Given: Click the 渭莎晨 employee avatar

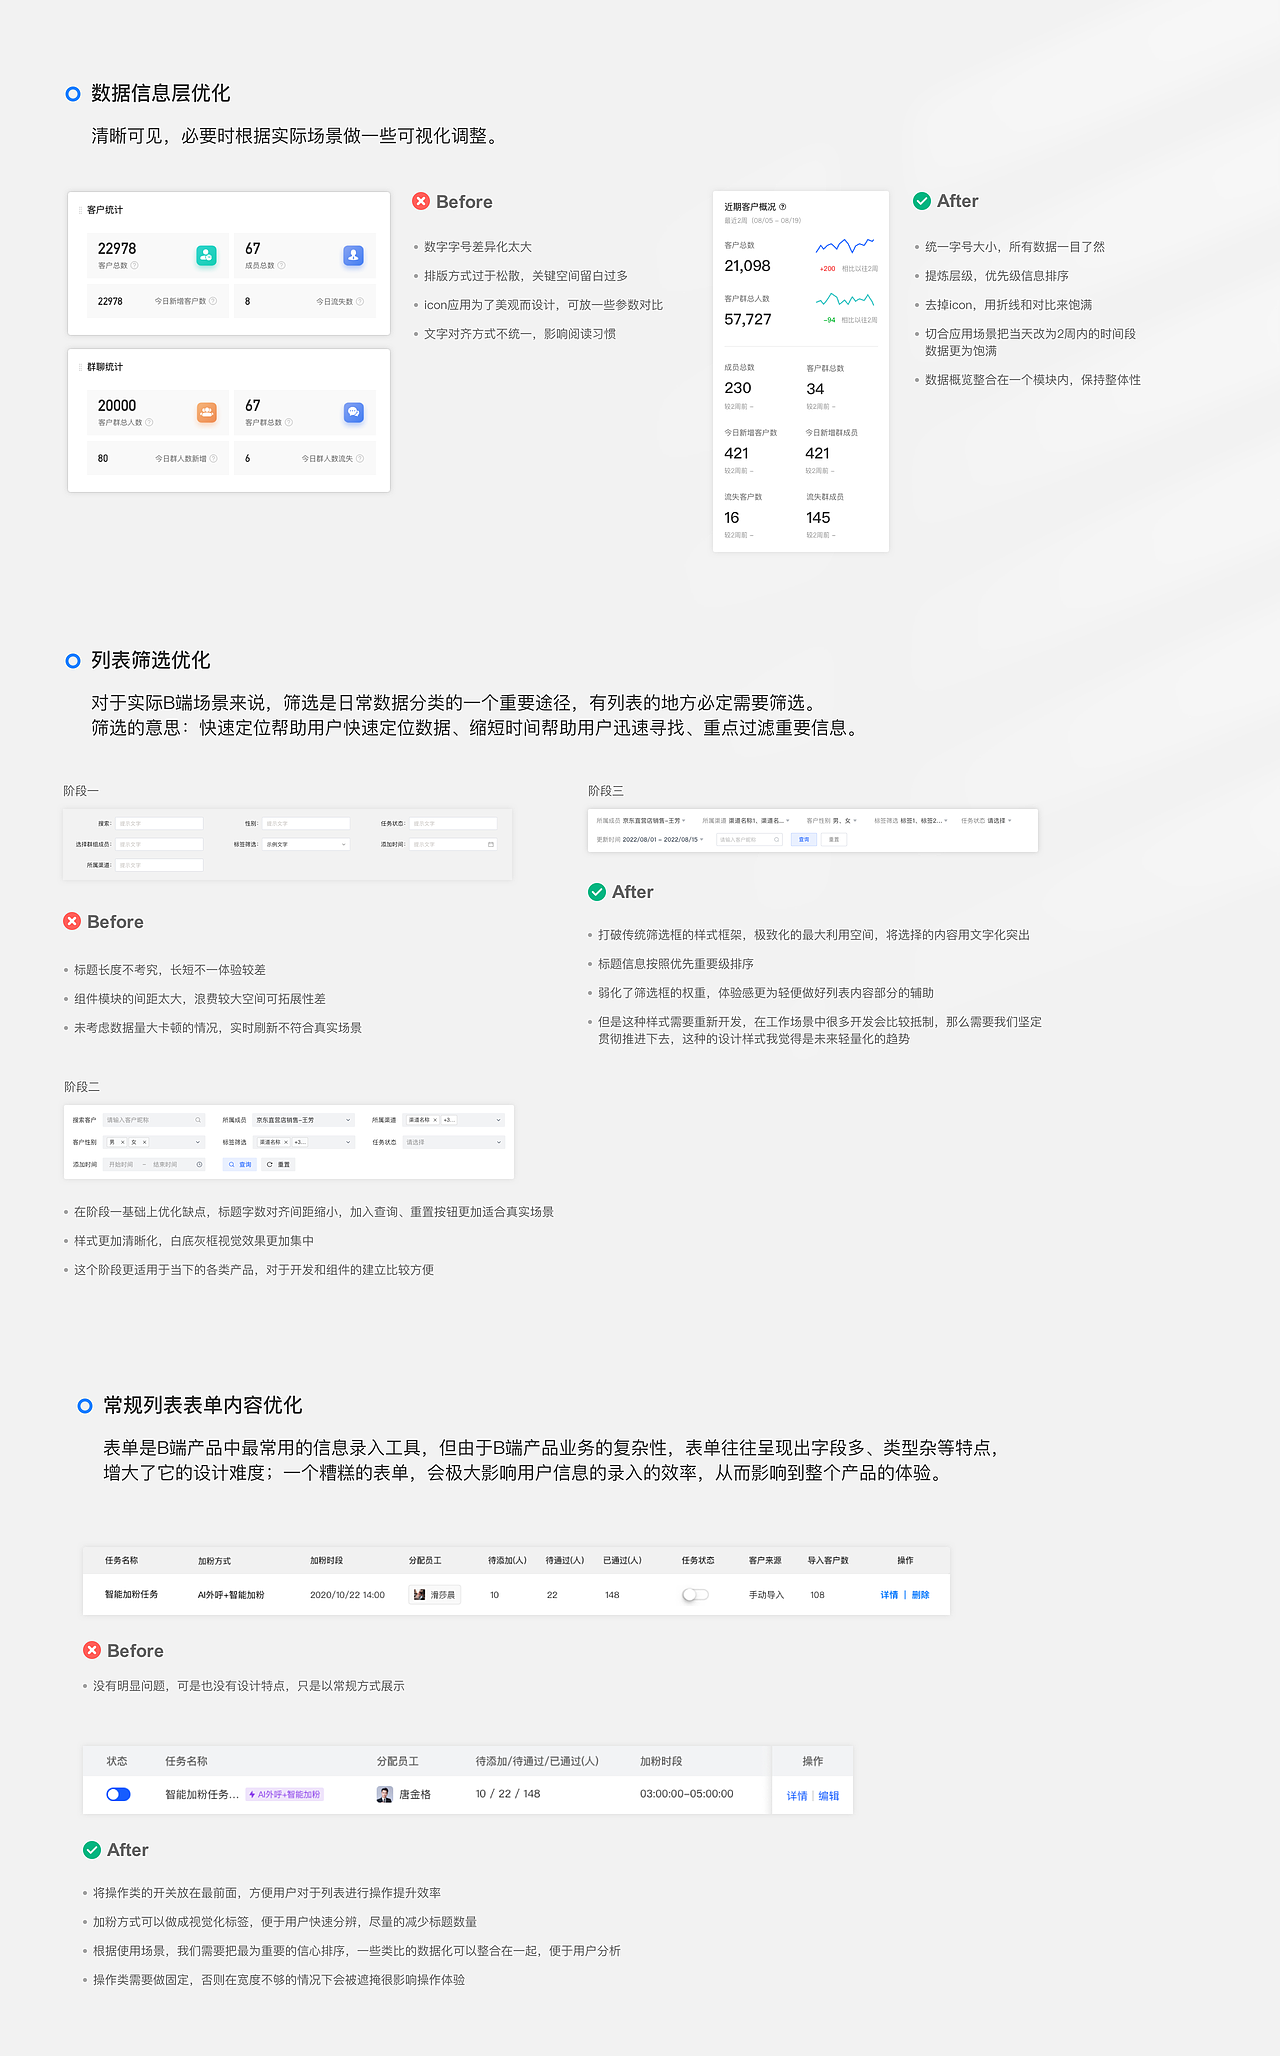Looking at the screenshot, I should tap(420, 1594).
